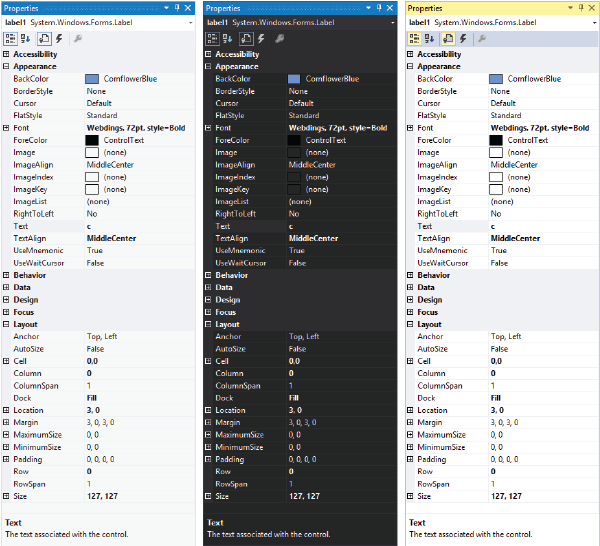This screenshot has width=600, height=546.
Task: Pin the dark middle Properties panel
Action: [x=379, y=8]
